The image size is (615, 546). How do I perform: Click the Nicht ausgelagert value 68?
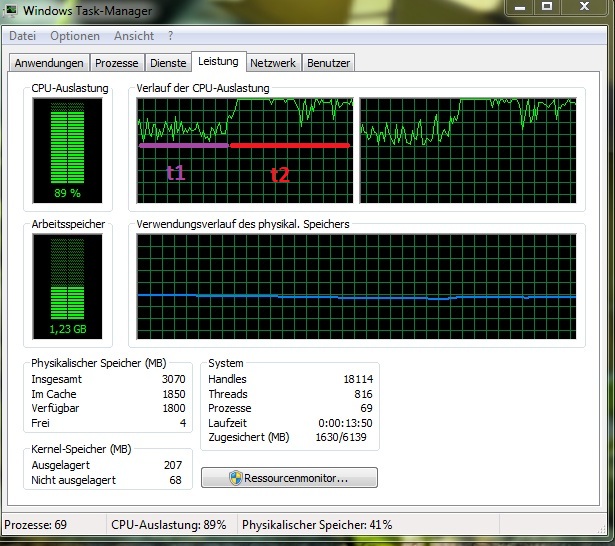(x=175, y=480)
